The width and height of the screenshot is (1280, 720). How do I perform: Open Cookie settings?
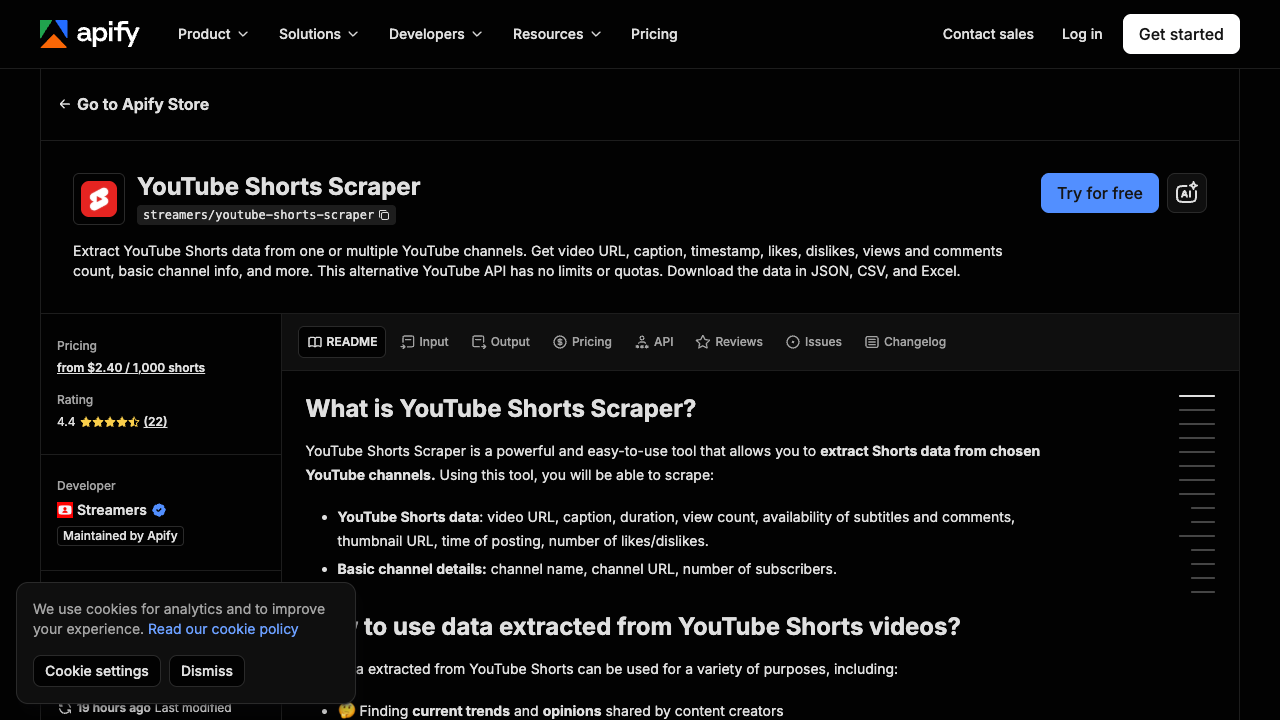coord(97,671)
